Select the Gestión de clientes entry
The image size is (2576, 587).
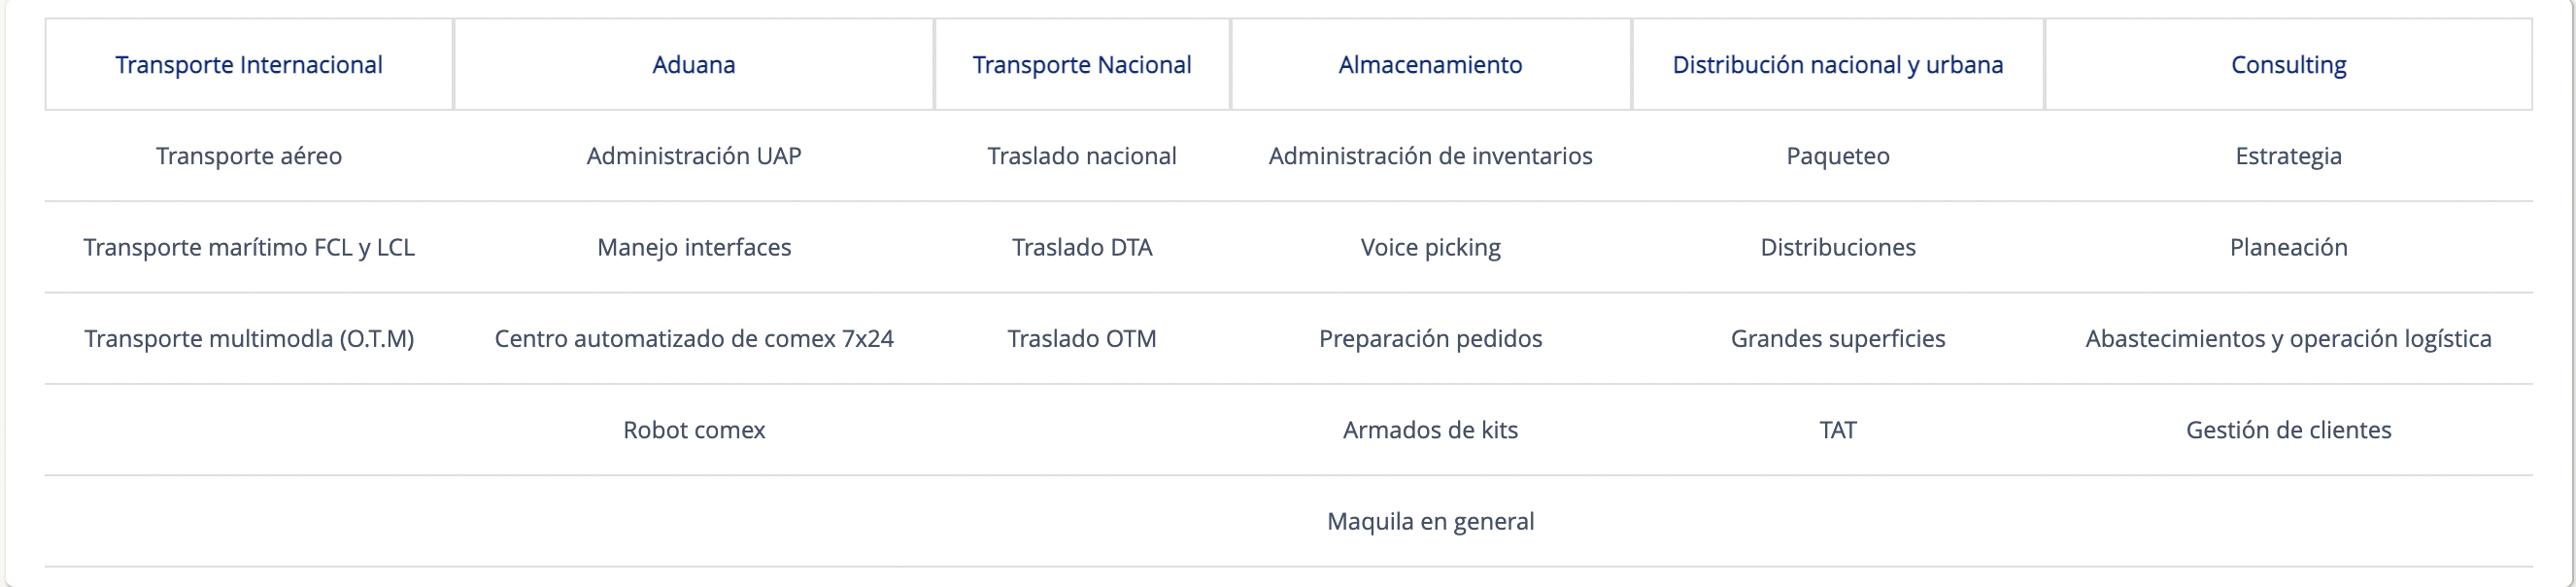click(2288, 430)
